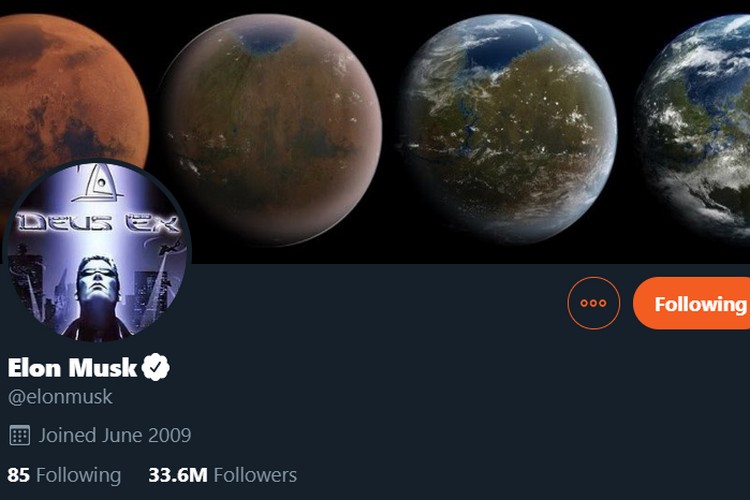Click the Joined June 2009 text
Screen dimensions: 750x500
(x=115, y=435)
